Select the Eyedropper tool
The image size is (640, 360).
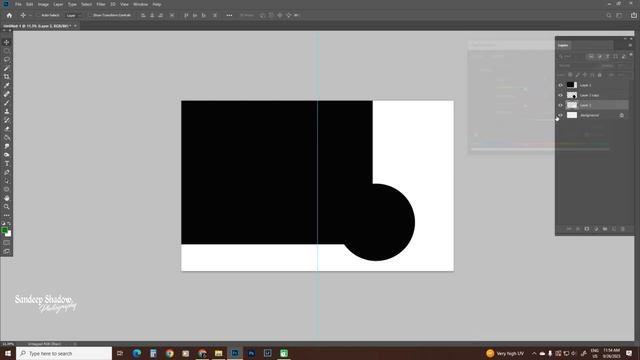[x=7, y=85]
